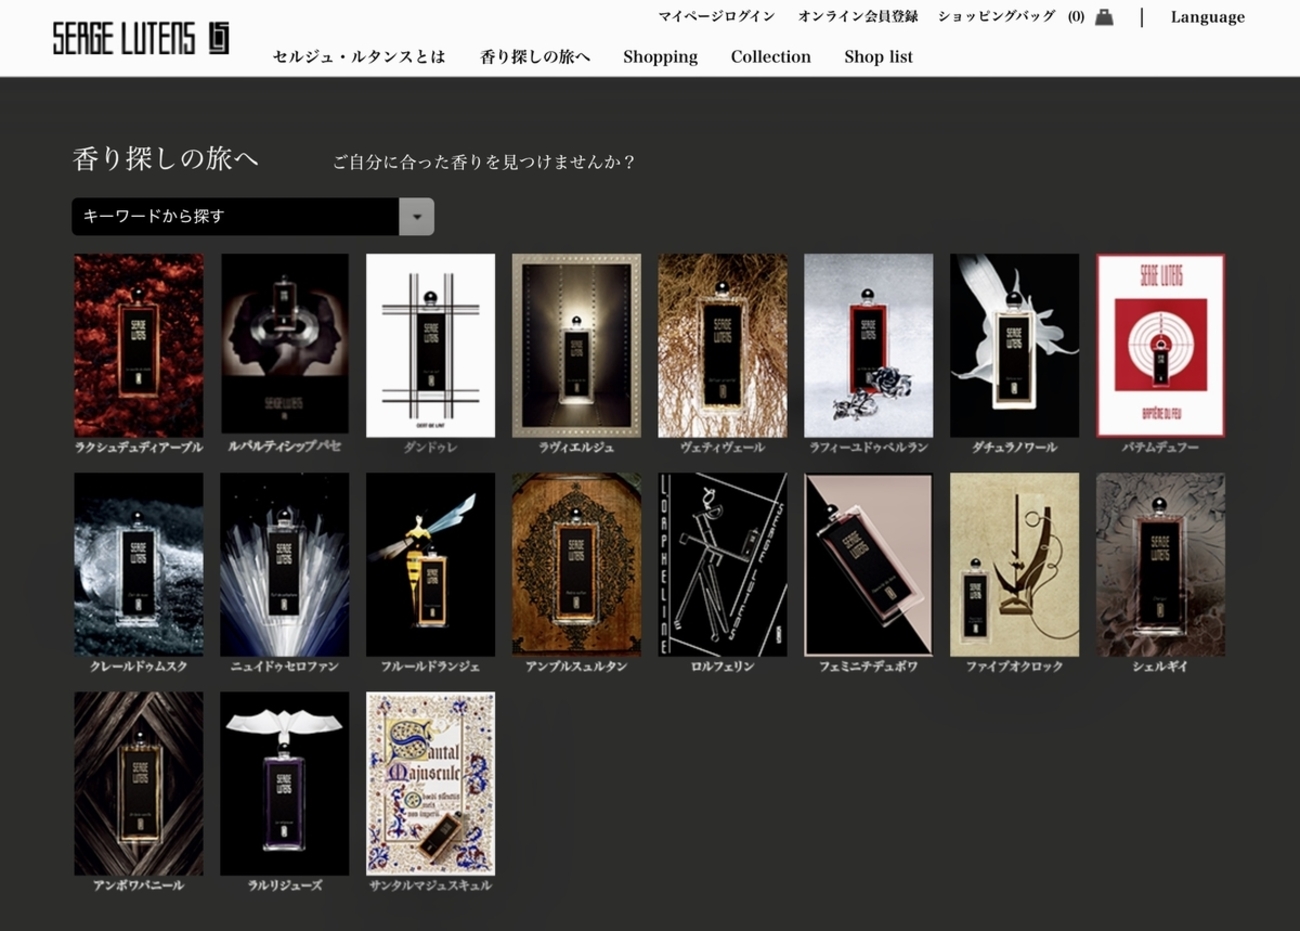View the ラルリジューズ purple bottle image

click(284, 783)
